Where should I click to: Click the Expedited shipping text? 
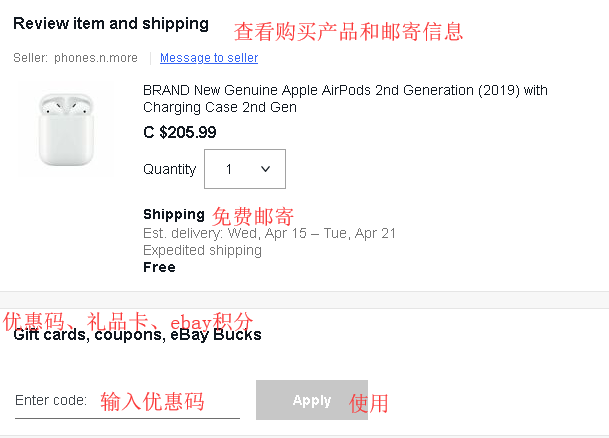click(202, 250)
